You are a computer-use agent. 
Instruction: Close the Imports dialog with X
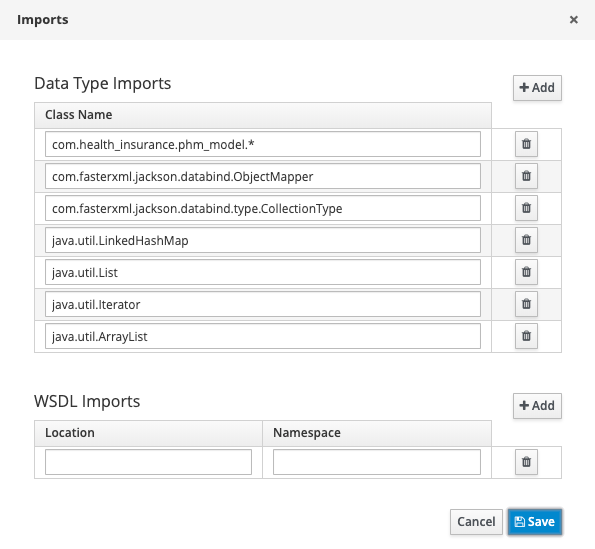click(x=574, y=20)
